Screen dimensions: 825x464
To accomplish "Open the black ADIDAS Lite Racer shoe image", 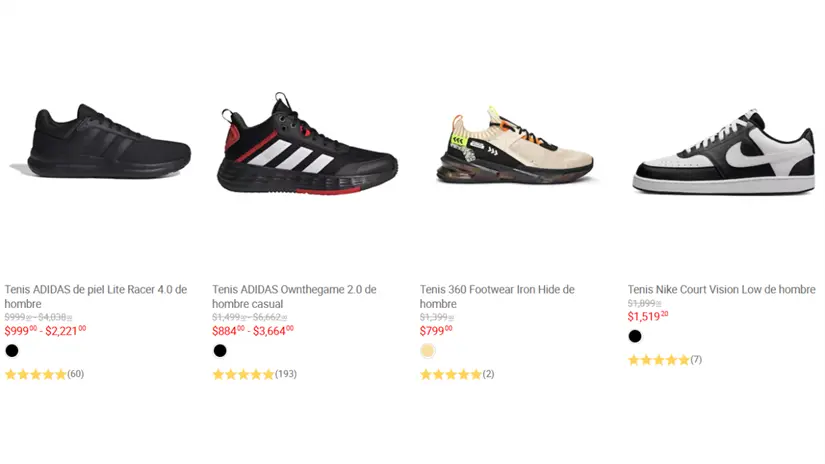I will pyautogui.click(x=100, y=145).
